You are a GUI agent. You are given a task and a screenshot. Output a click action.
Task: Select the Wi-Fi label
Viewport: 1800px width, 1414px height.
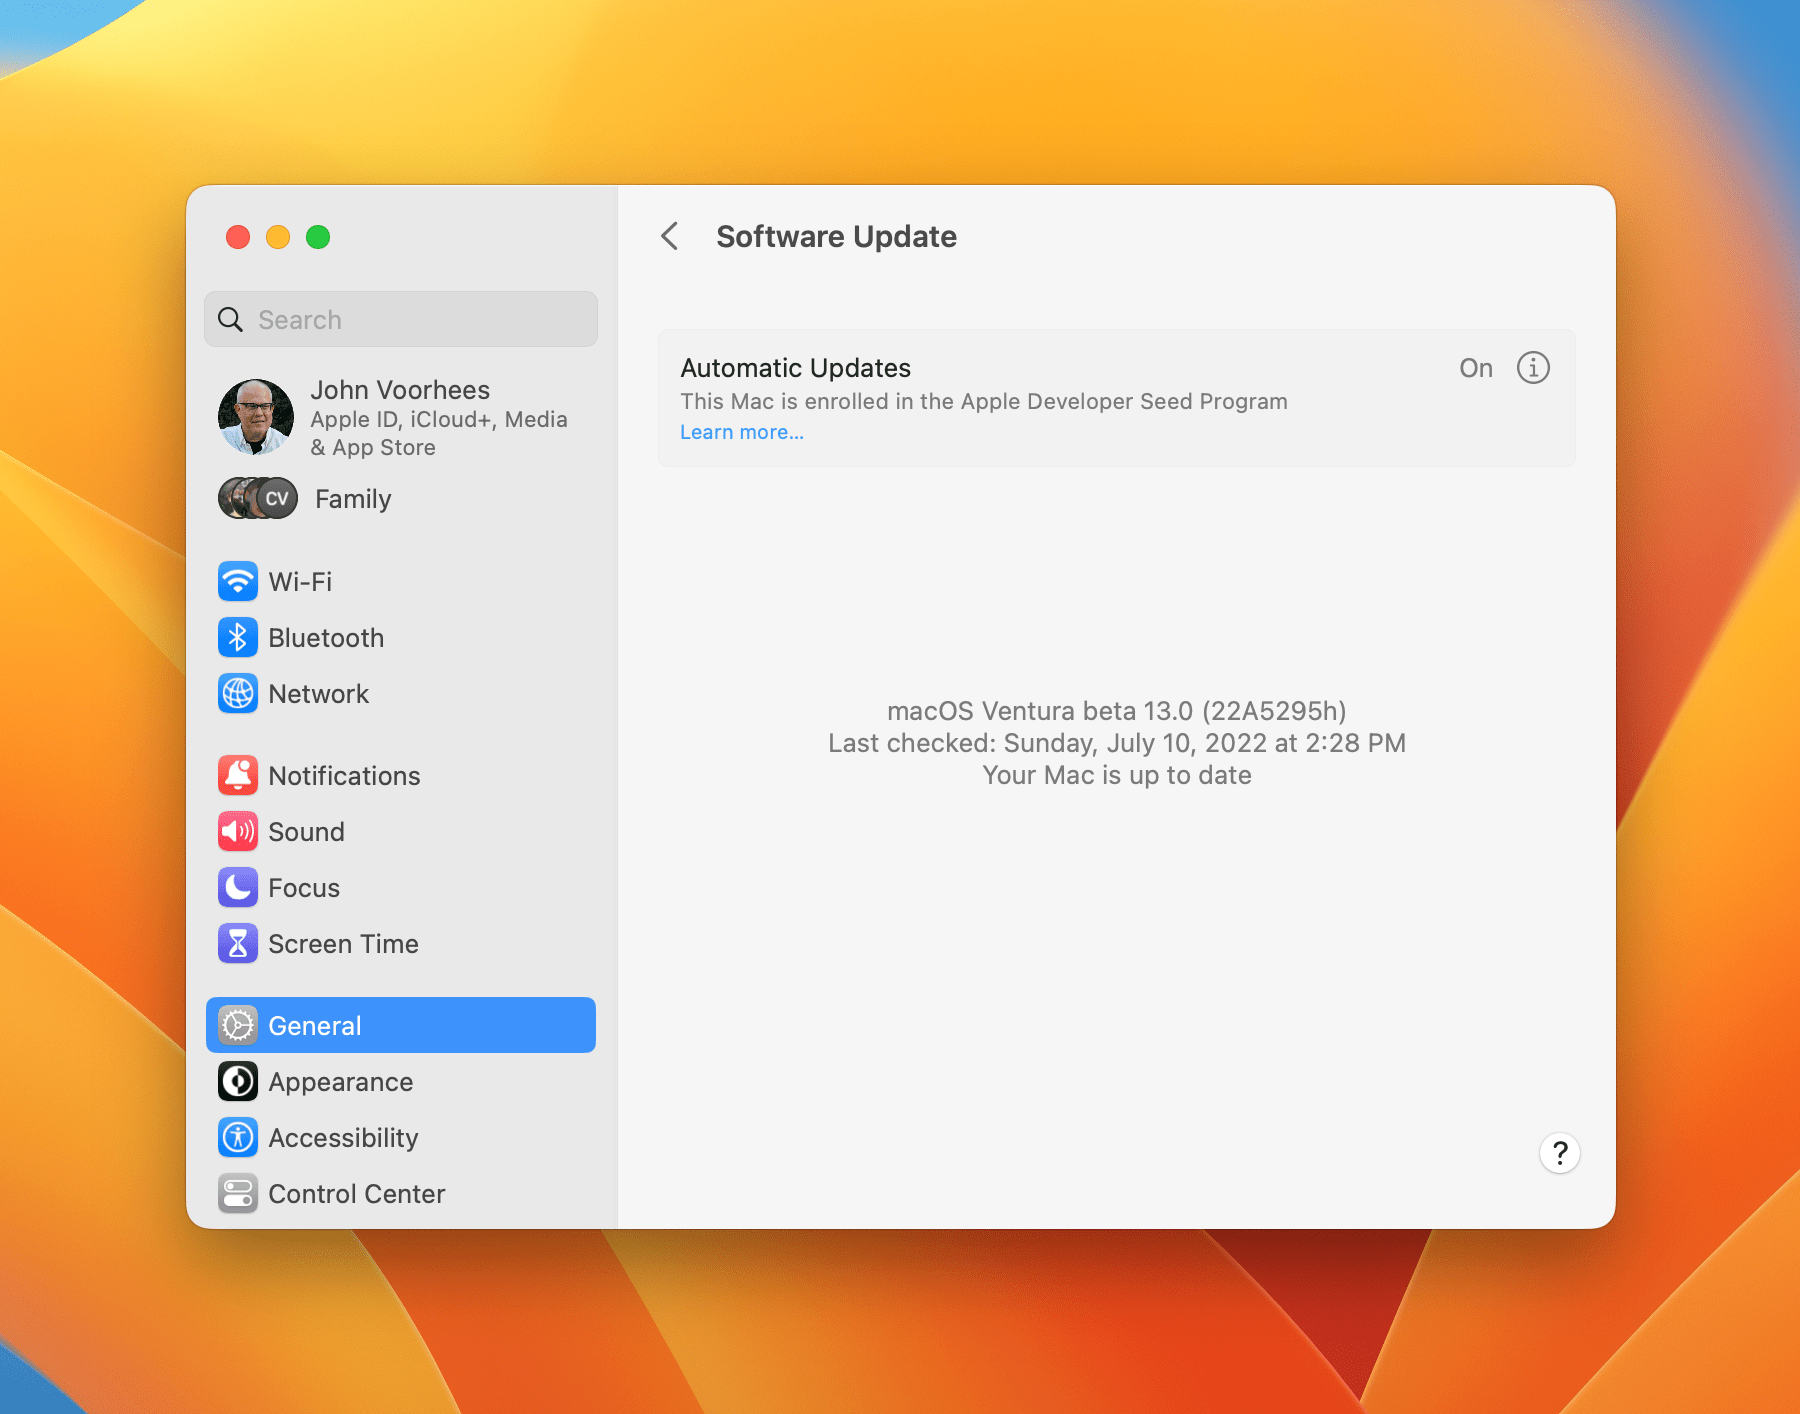coord(300,581)
